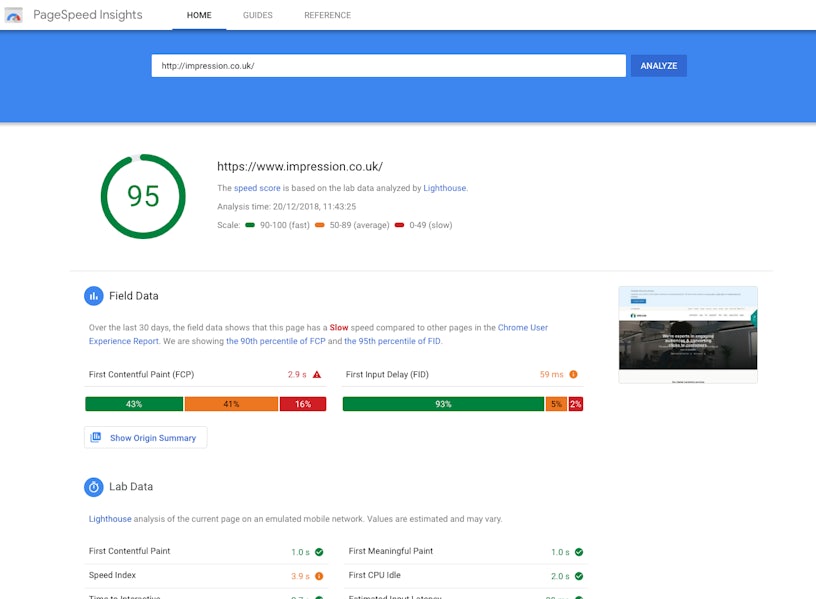Screen dimensions: 816x599
Task: Open the Lighthouse link near the score
Action: (x=444, y=188)
